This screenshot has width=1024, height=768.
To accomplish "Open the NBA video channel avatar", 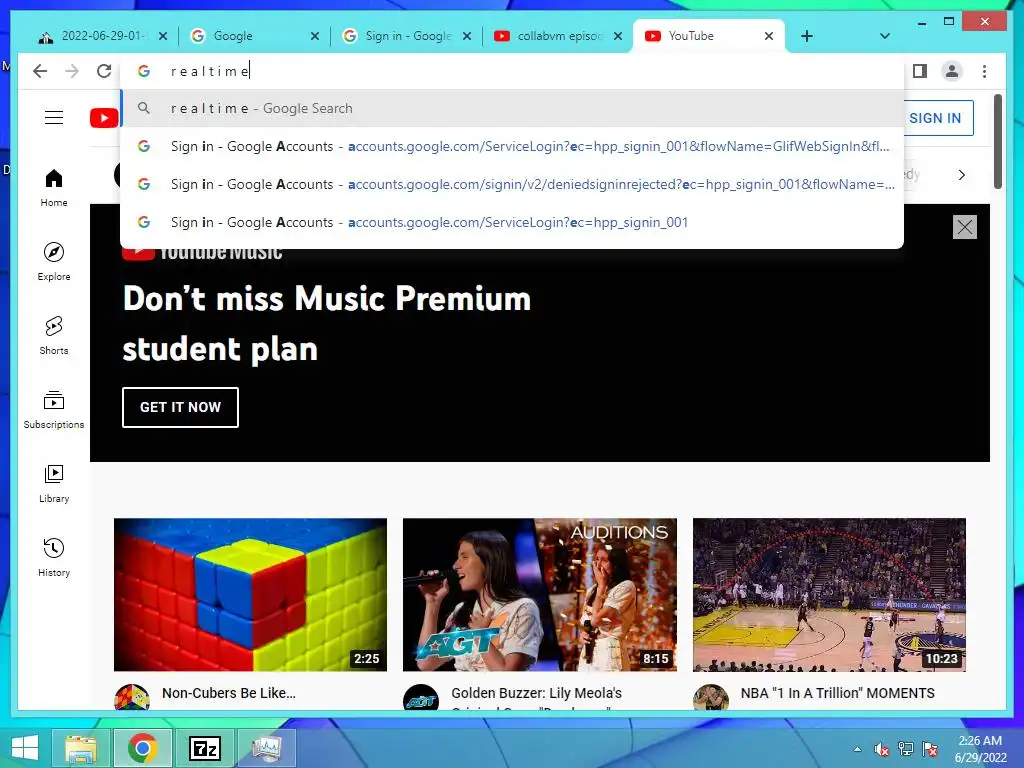I will pos(711,698).
